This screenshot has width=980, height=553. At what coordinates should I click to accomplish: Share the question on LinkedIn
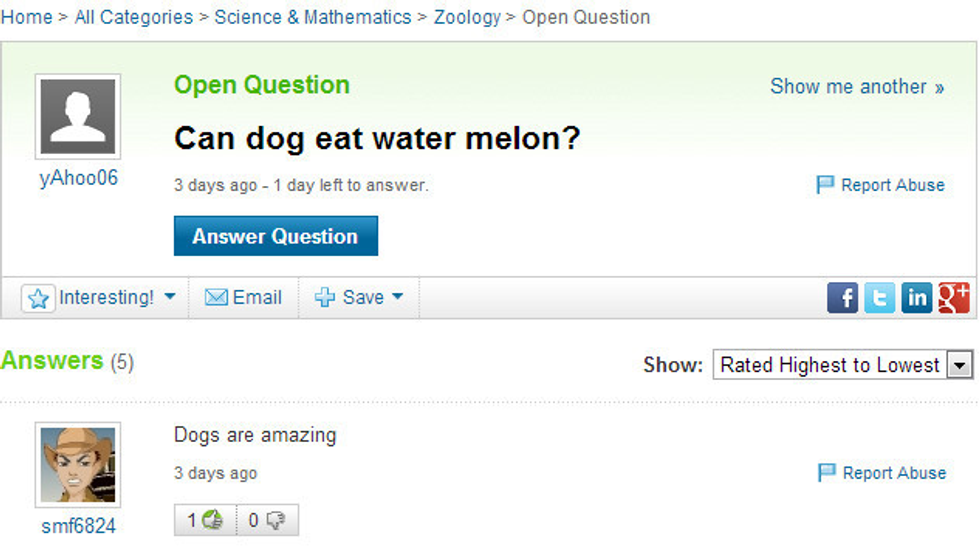point(917,297)
